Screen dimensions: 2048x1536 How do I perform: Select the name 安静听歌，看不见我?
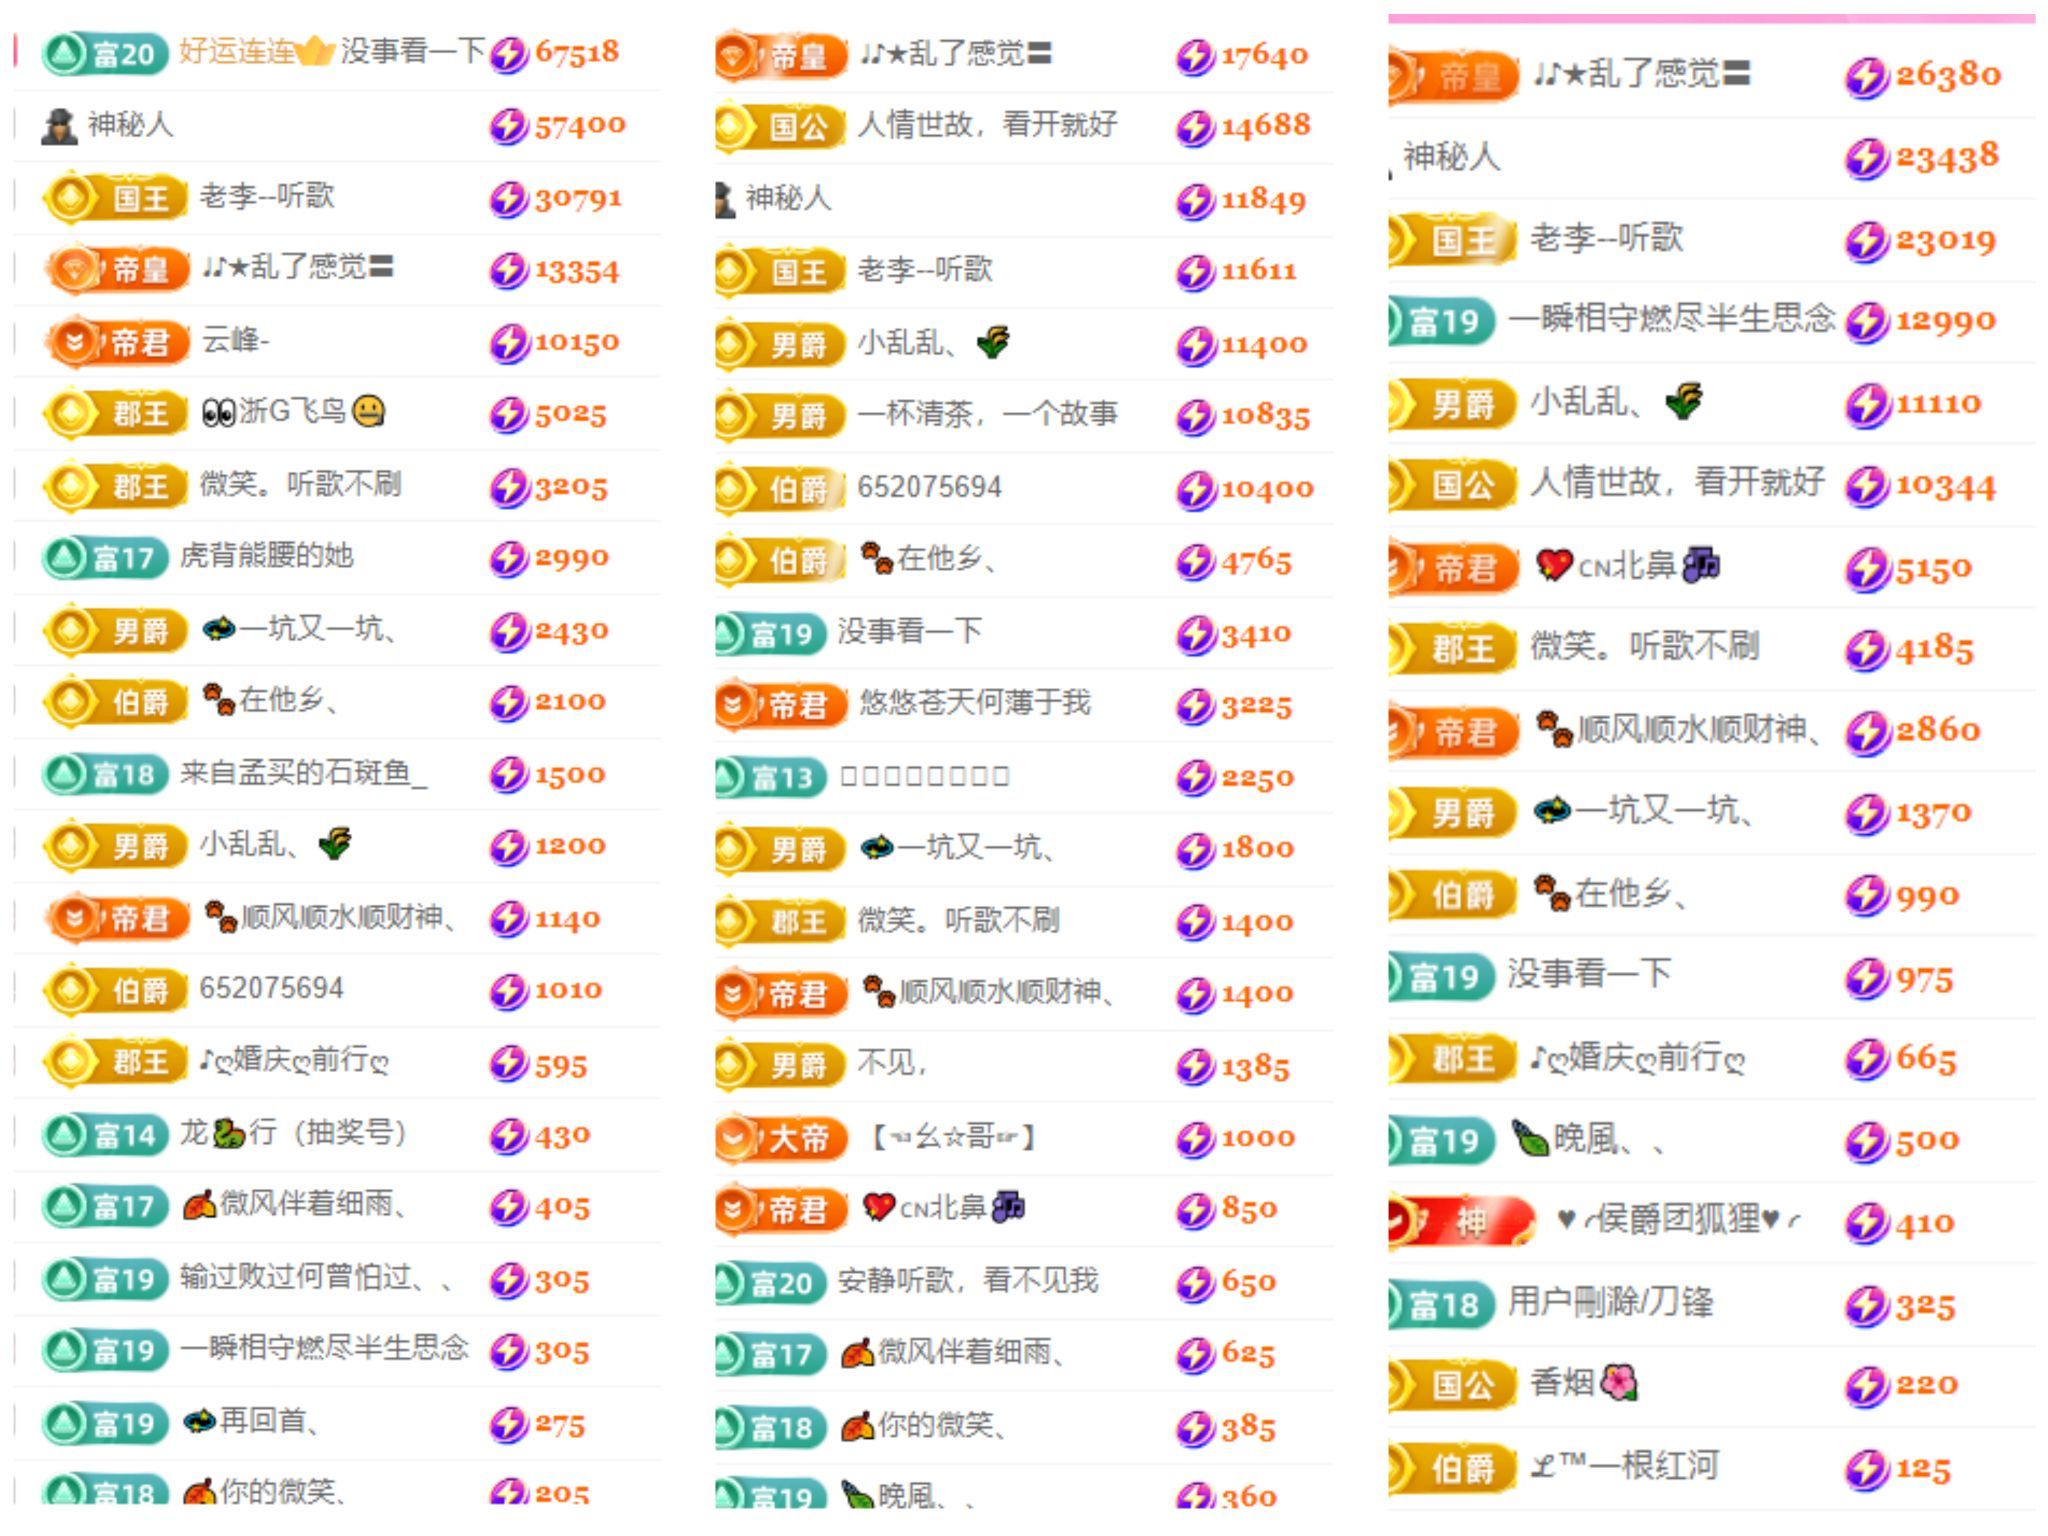968,1280
